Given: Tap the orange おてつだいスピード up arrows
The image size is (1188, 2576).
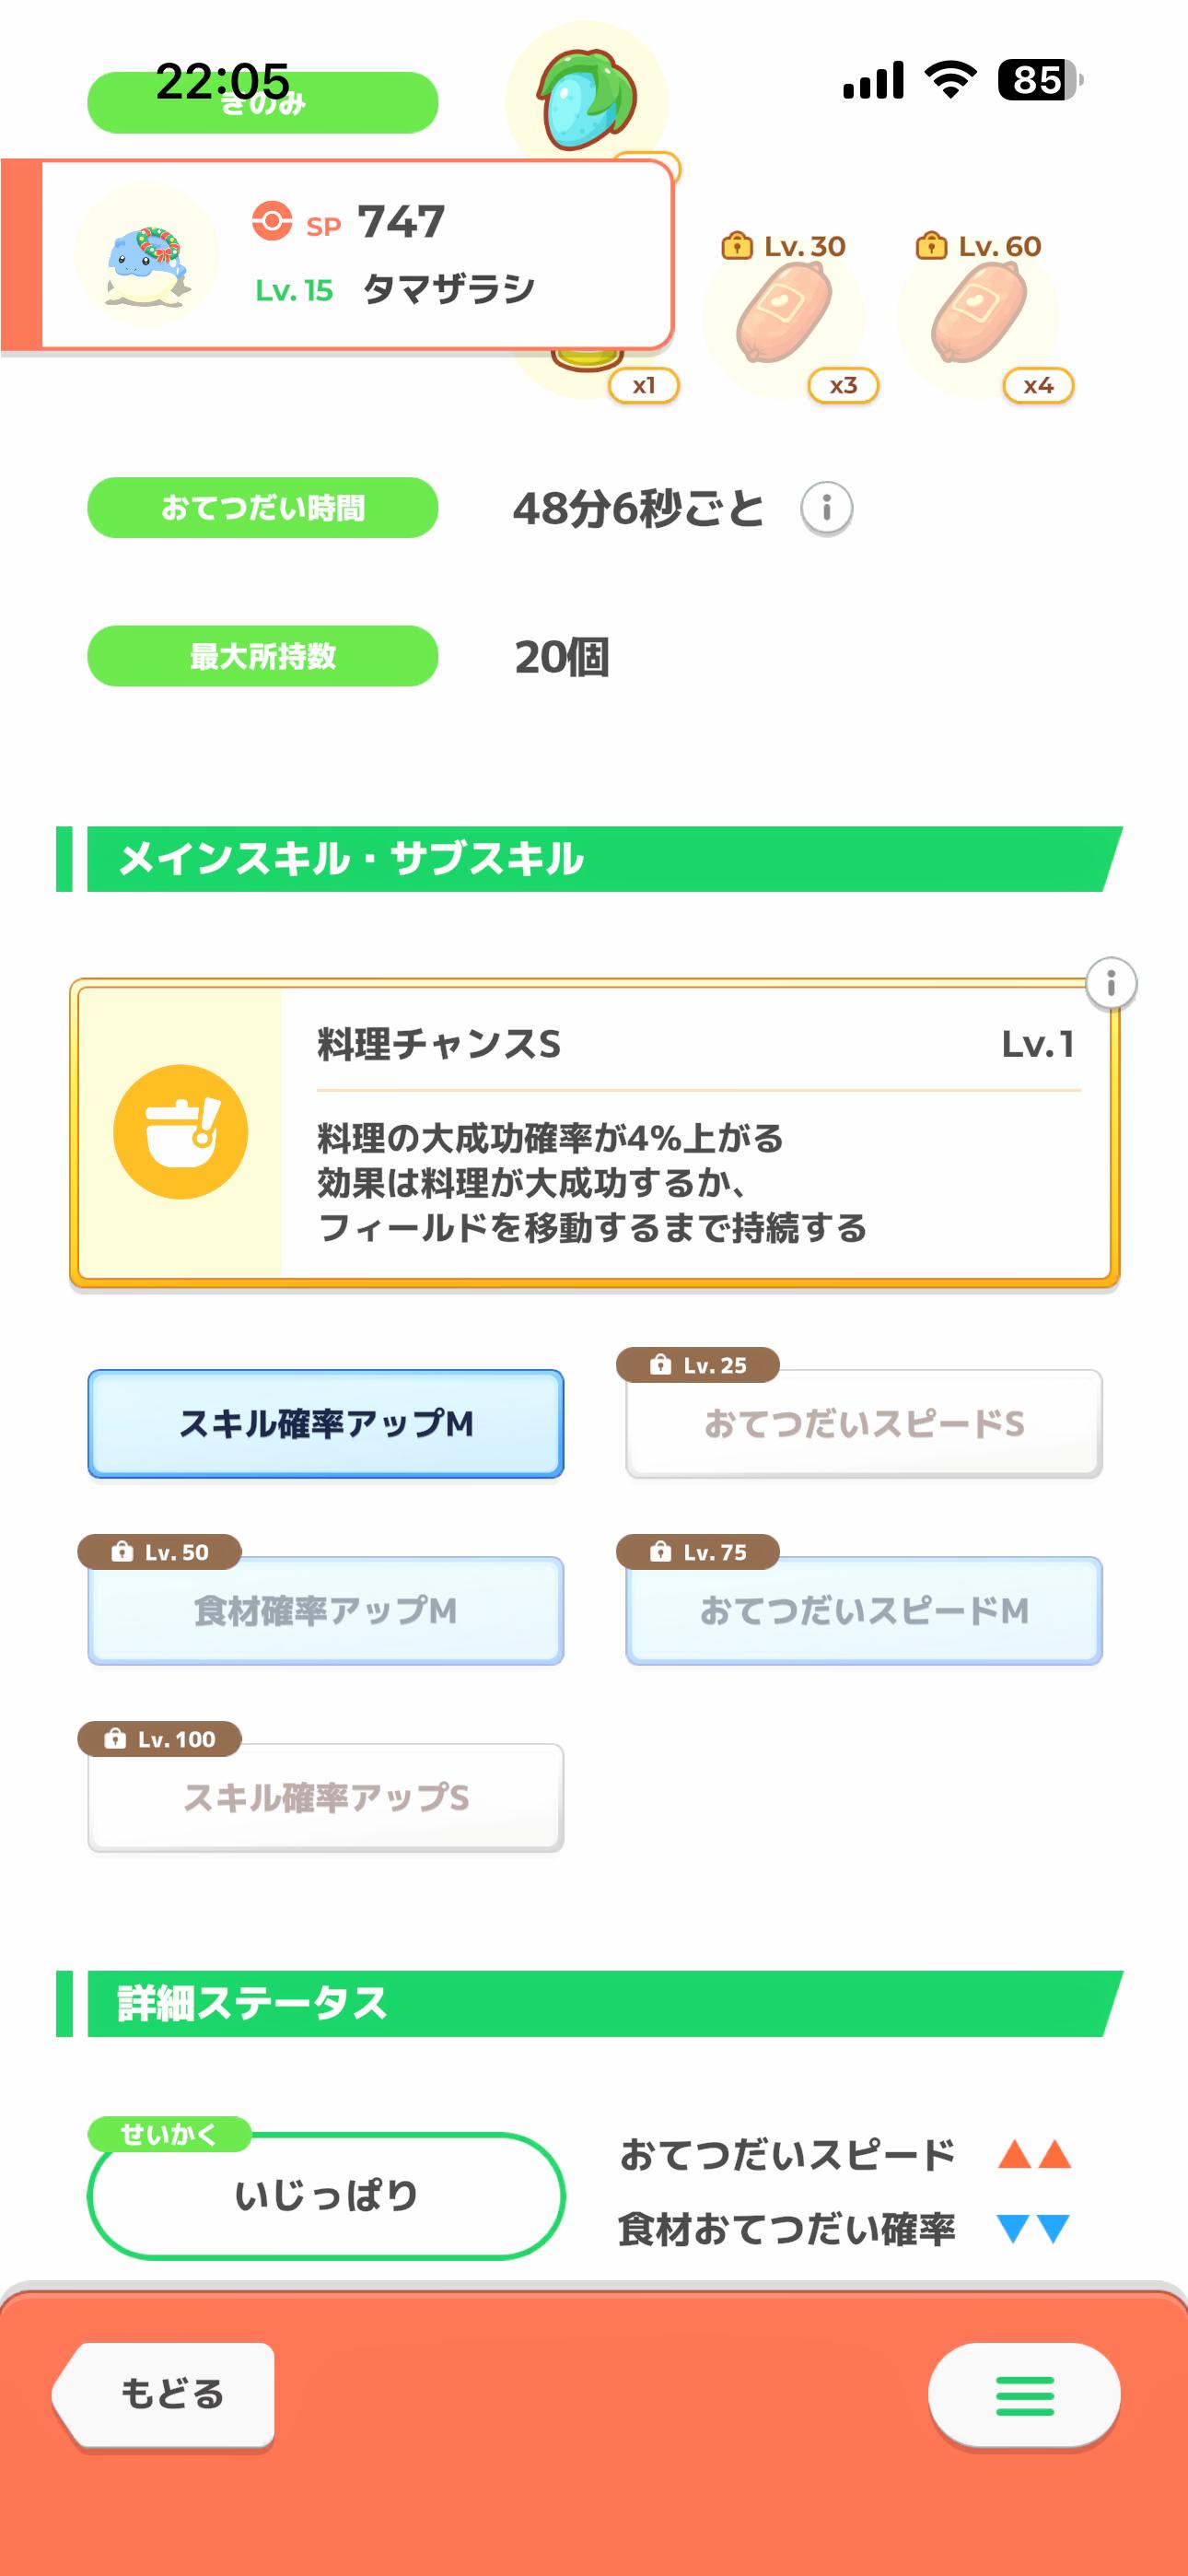Looking at the screenshot, I should [1034, 2154].
